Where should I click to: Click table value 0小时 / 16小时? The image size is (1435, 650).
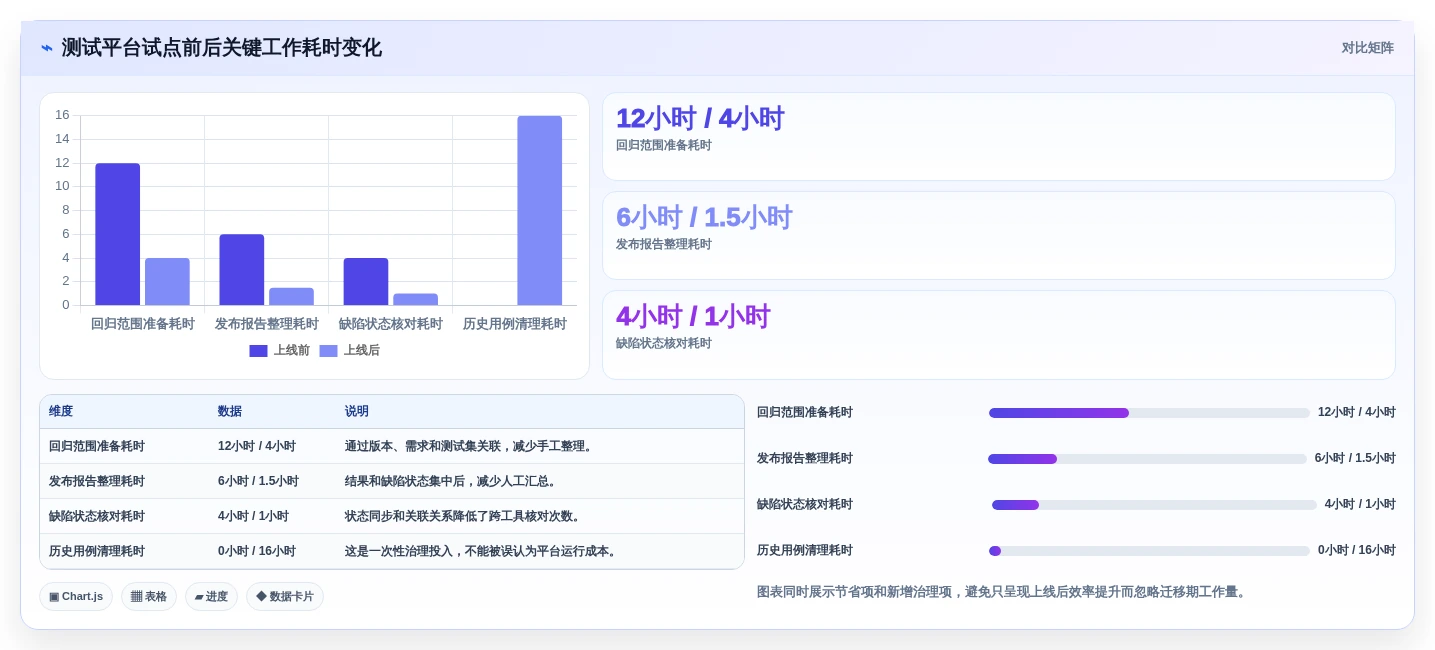pos(257,551)
